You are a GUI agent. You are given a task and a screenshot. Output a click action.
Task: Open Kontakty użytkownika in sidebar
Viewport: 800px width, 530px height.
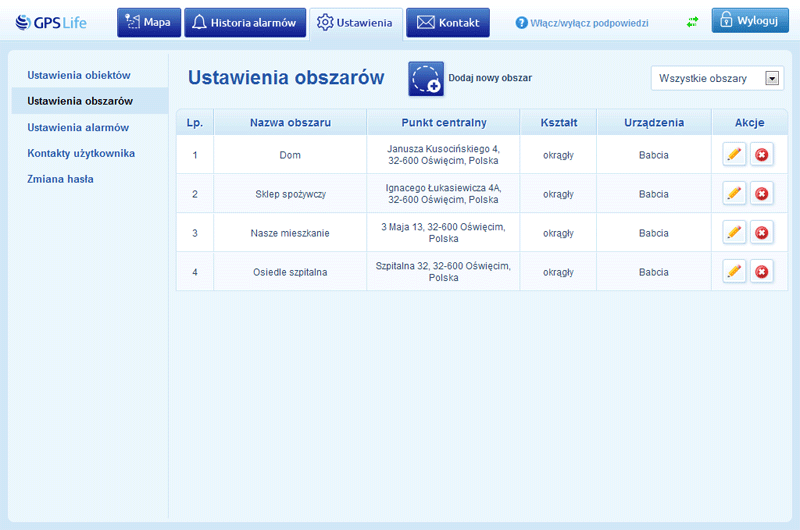[81, 153]
